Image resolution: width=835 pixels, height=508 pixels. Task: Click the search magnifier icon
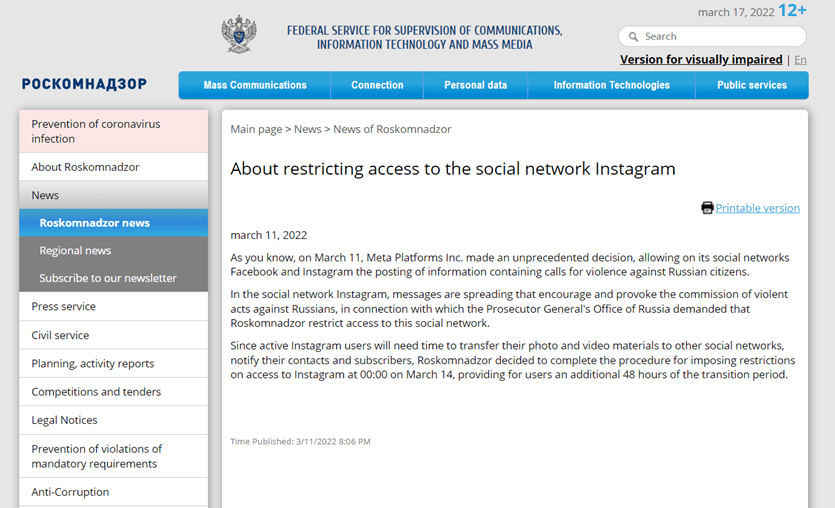[633, 37]
